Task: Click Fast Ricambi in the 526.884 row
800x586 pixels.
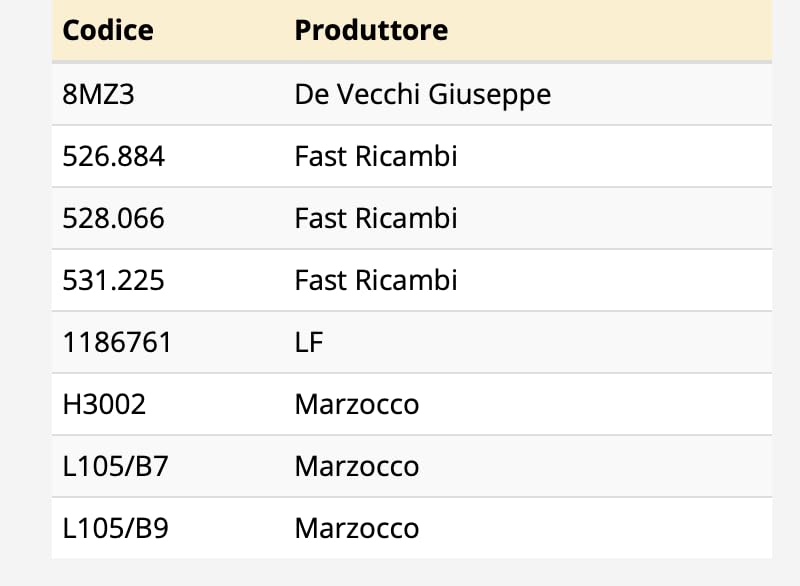Action: 376,156
